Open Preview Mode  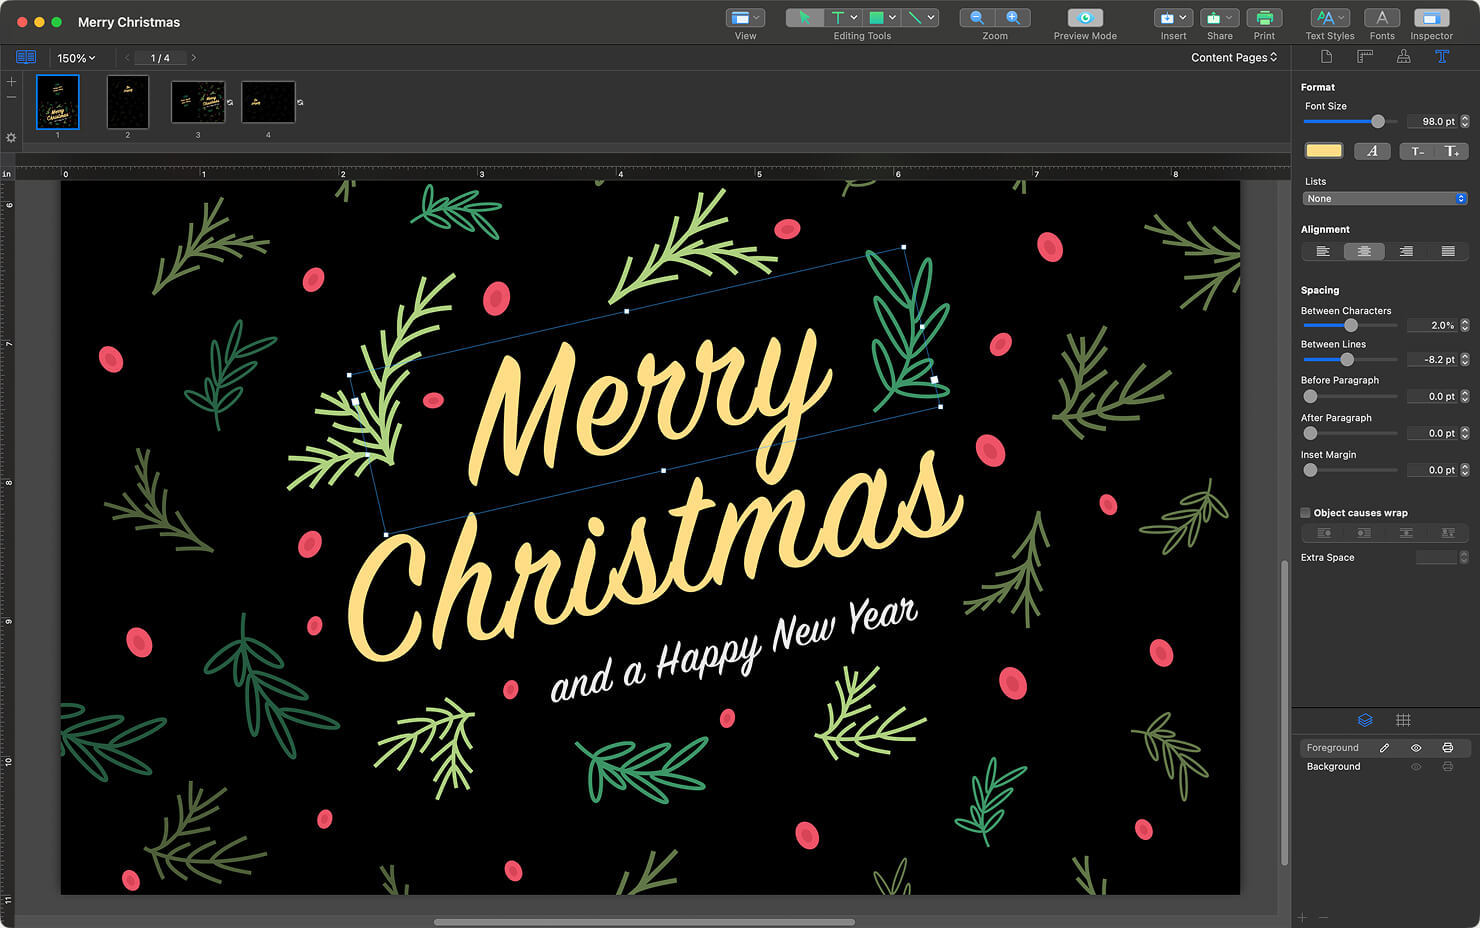[x=1084, y=17]
